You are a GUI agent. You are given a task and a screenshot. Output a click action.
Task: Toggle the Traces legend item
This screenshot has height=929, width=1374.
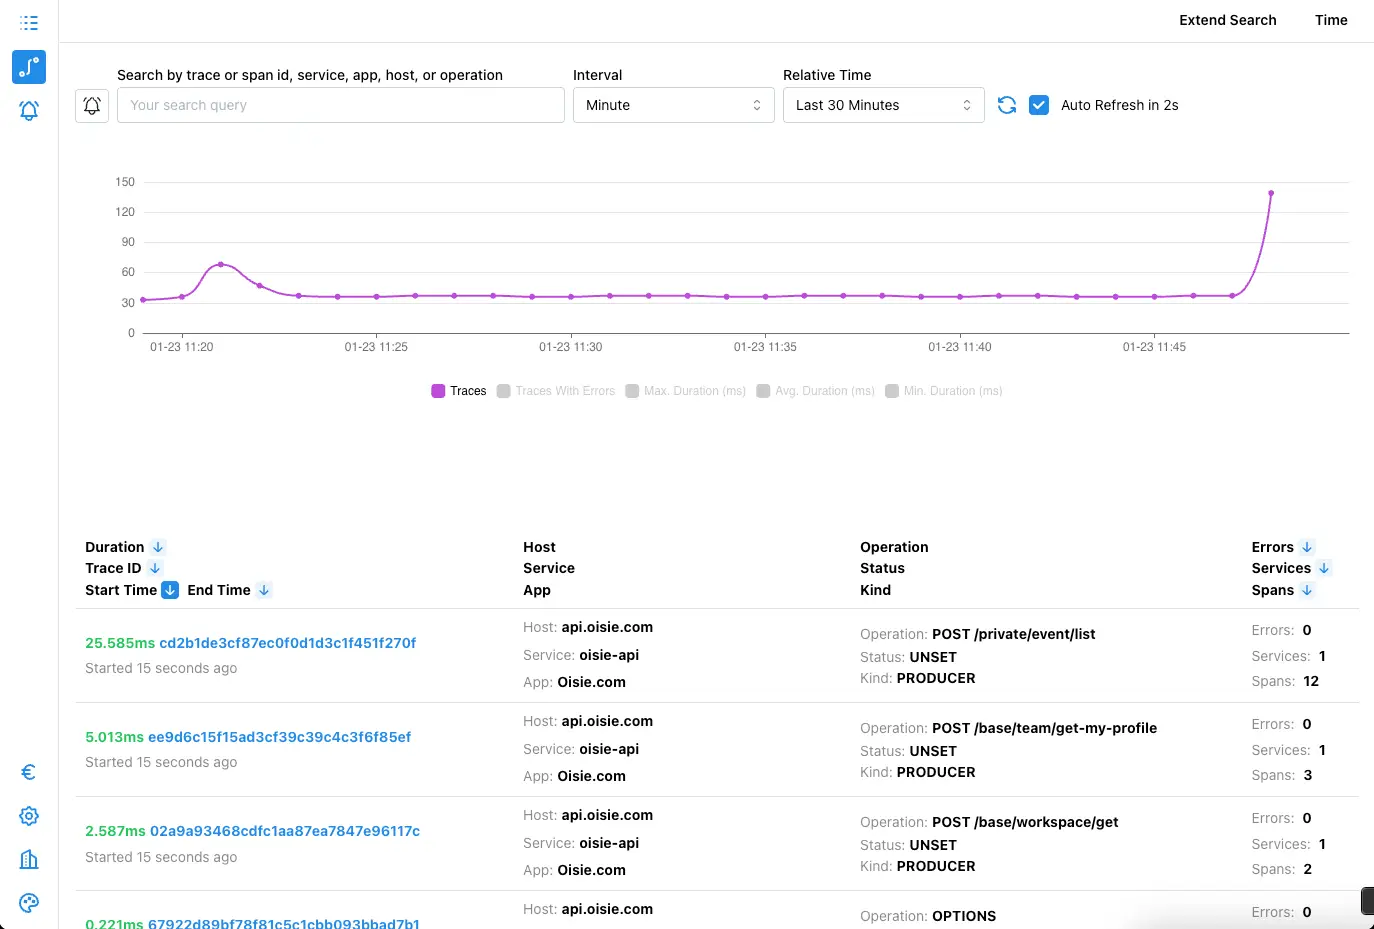(458, 390)
